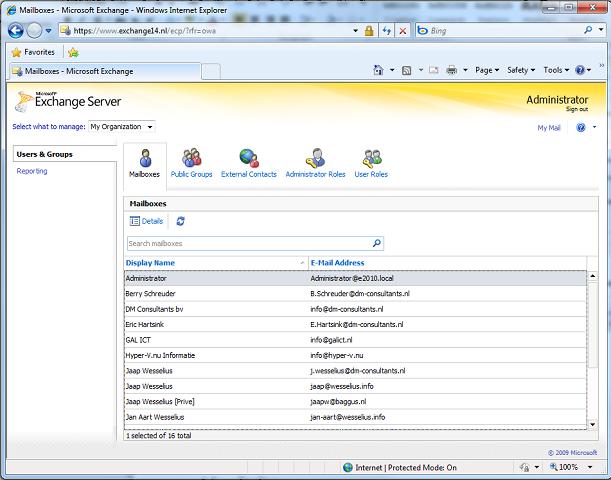Click the Home icon in command bar

(378, 70)
